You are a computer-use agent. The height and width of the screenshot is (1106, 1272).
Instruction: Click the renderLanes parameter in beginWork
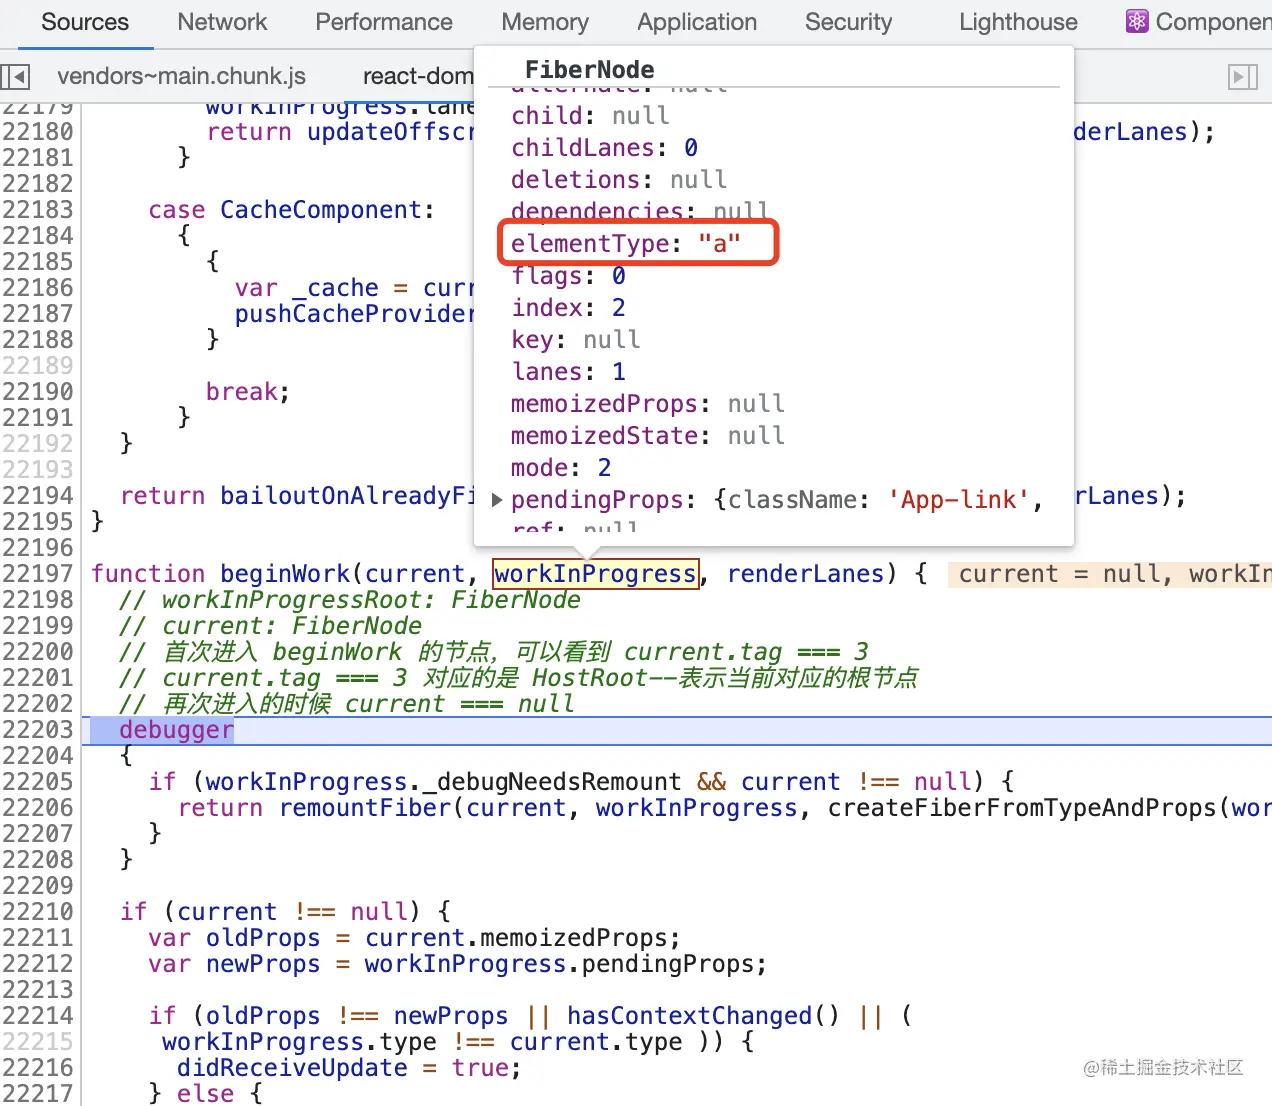[806, 574]
